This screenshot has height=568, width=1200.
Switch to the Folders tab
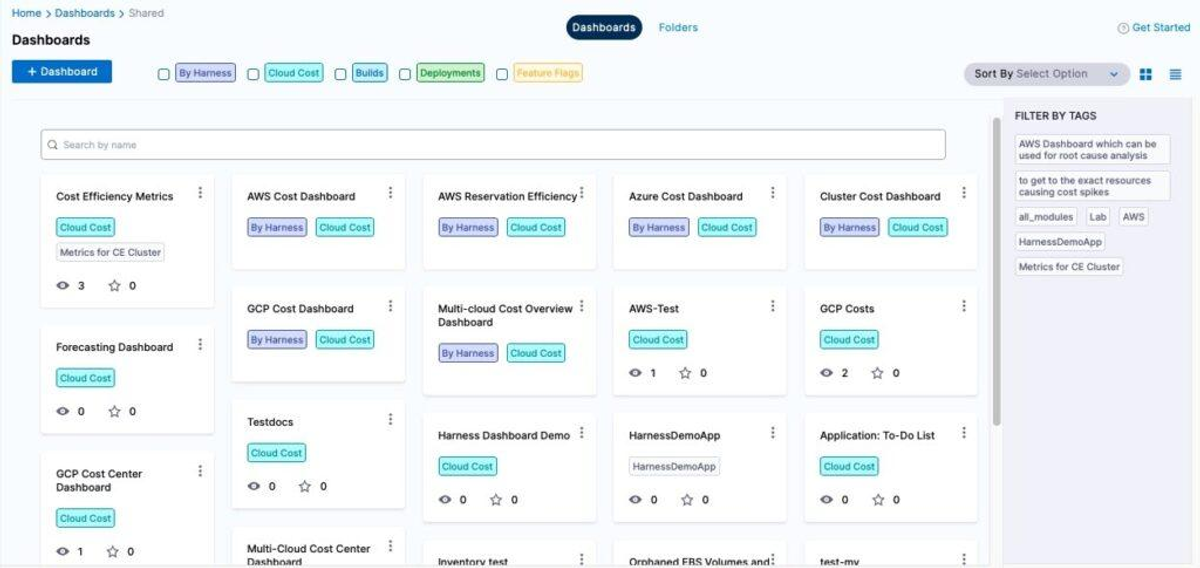click(678, 27)
